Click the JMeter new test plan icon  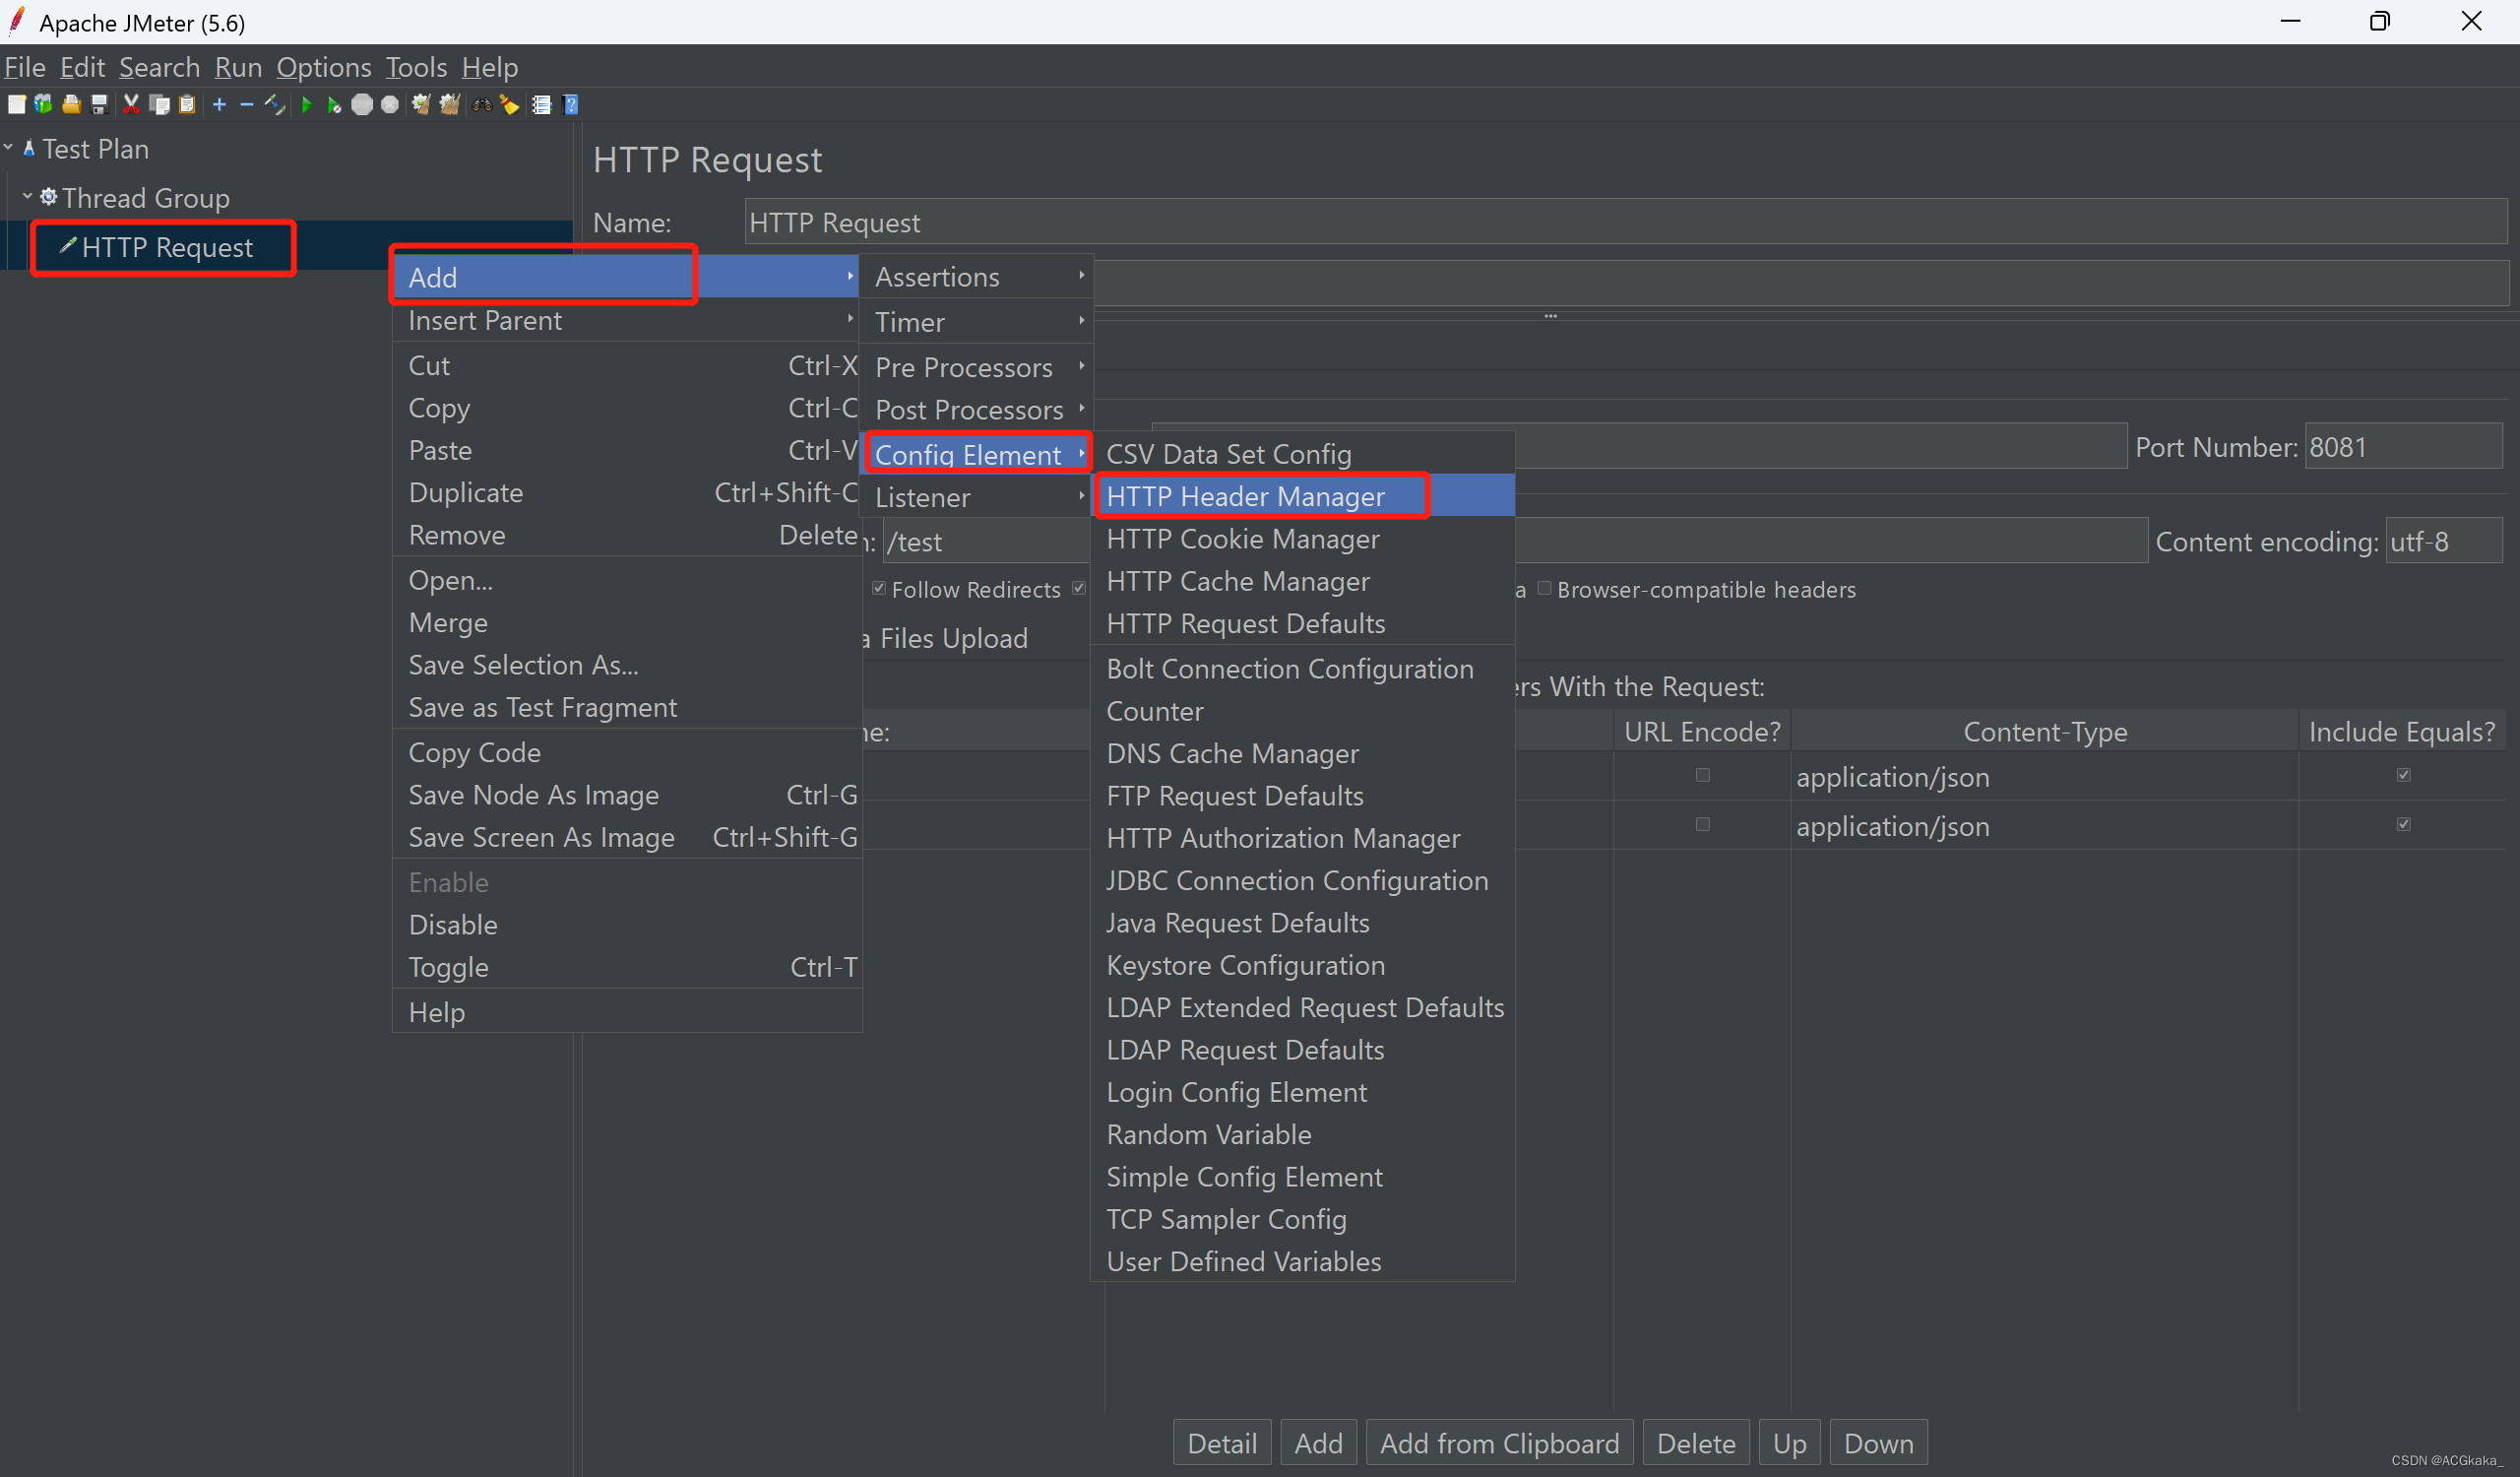16,109
